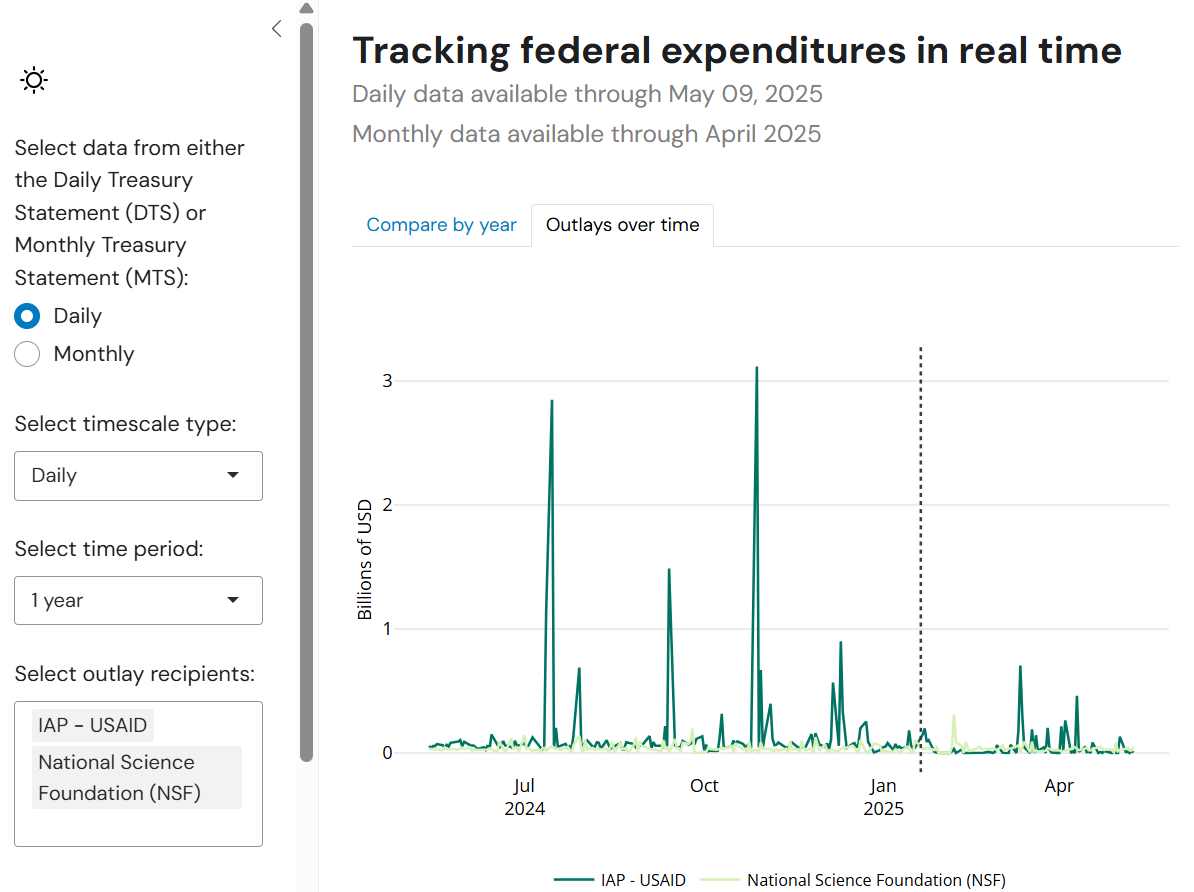
Task: Click the IAP - USAID recipient chip
Action: (x=92, y=725)
